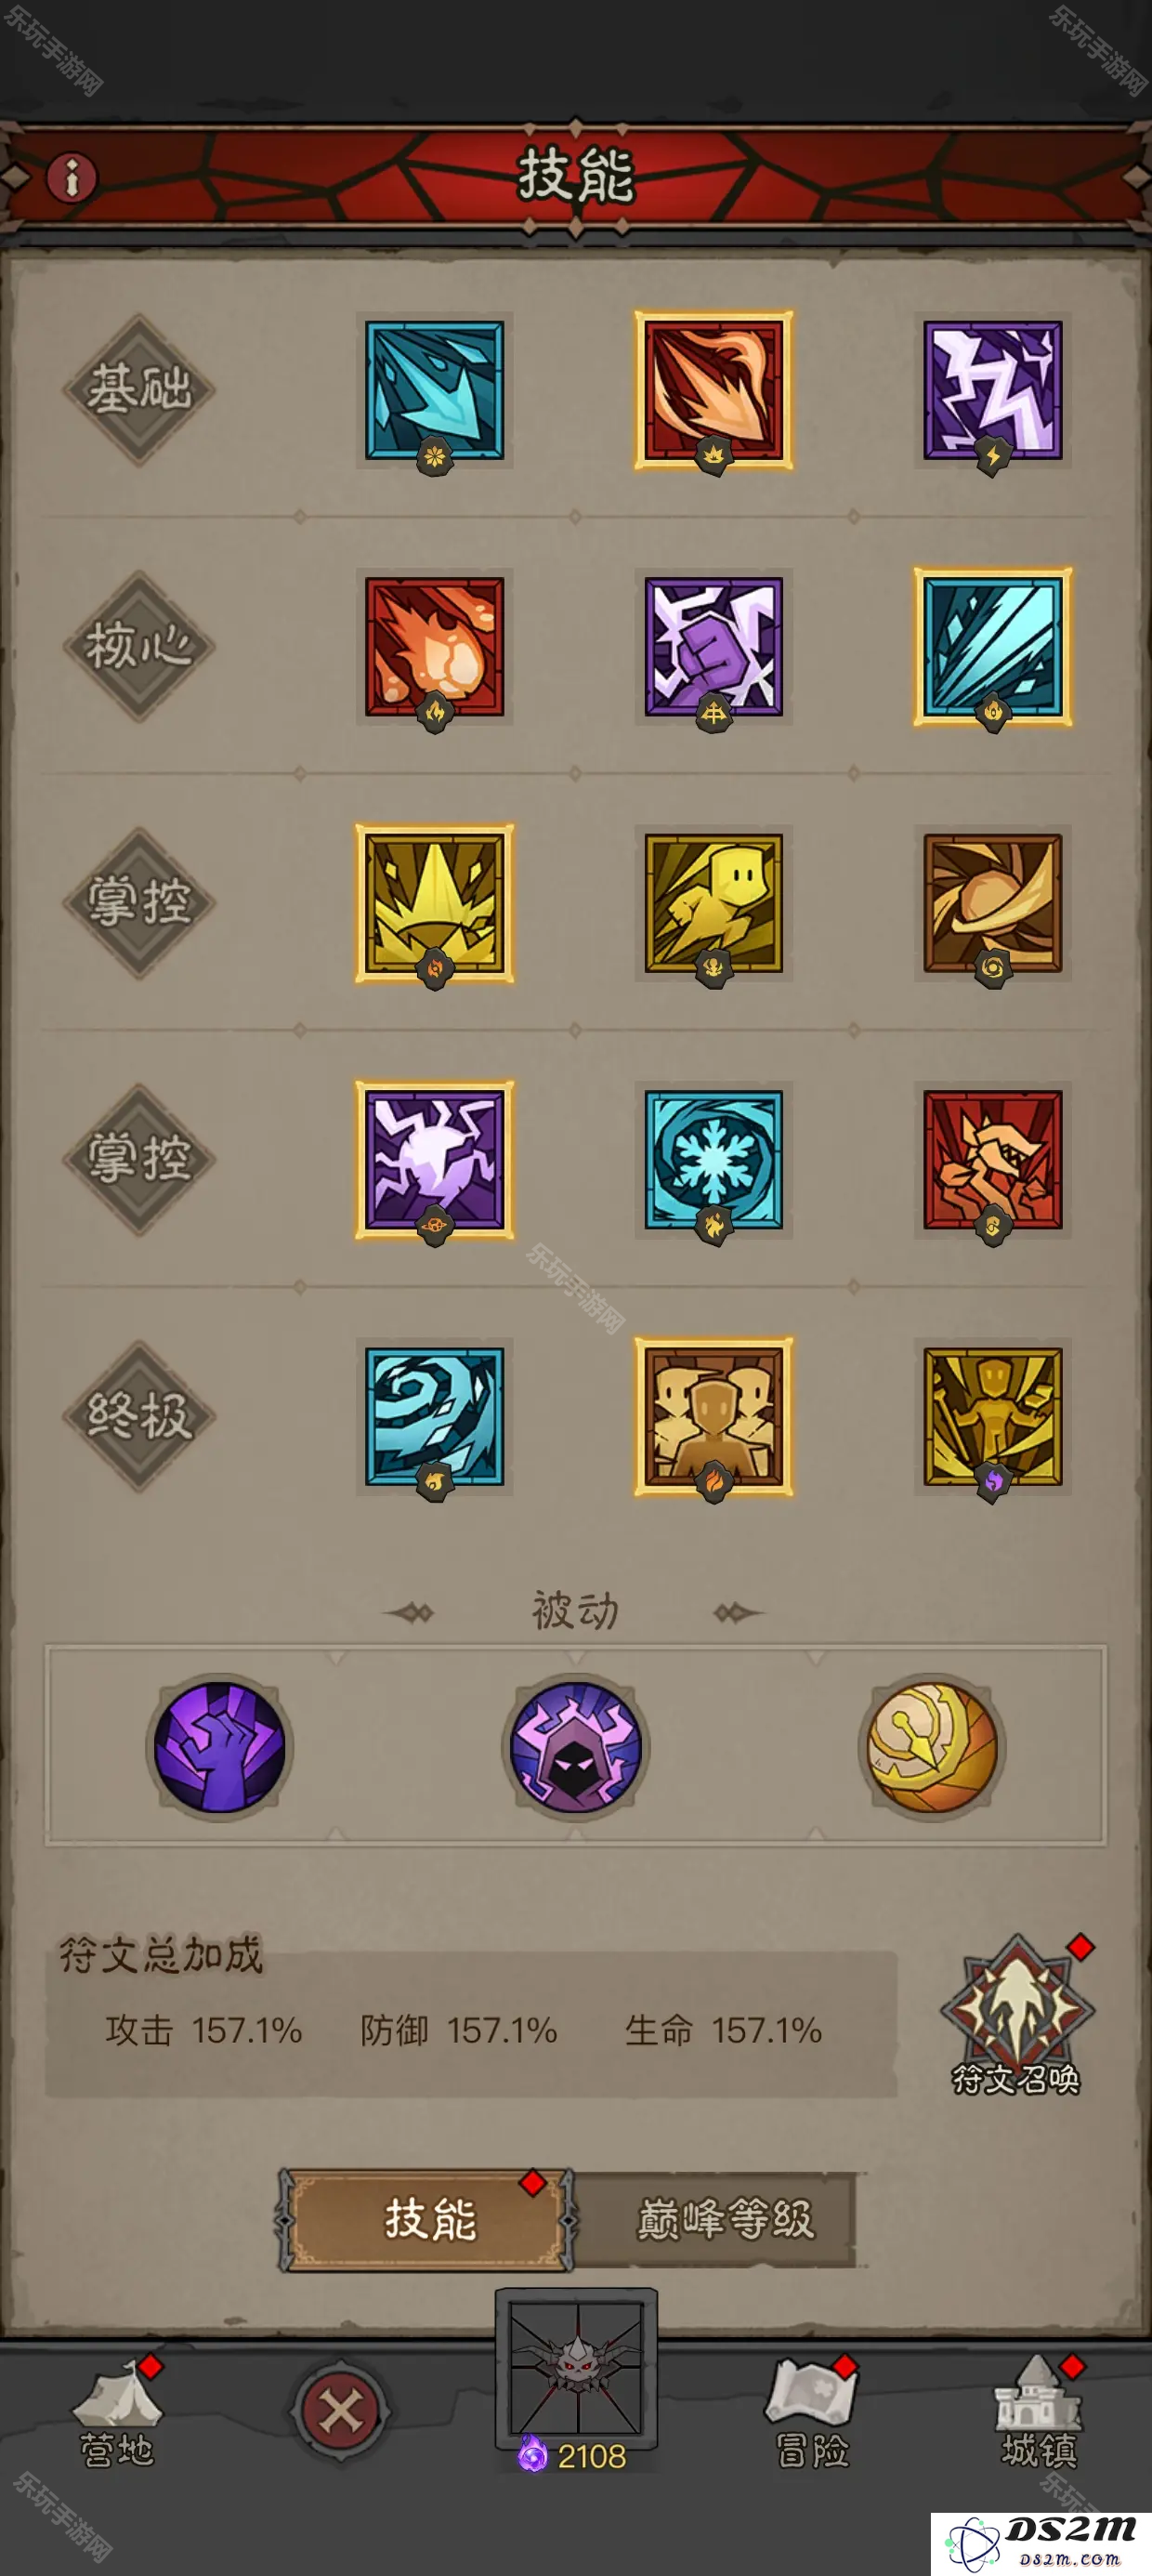
Task: Open the golden orb passive skill
Action: 932,1747
